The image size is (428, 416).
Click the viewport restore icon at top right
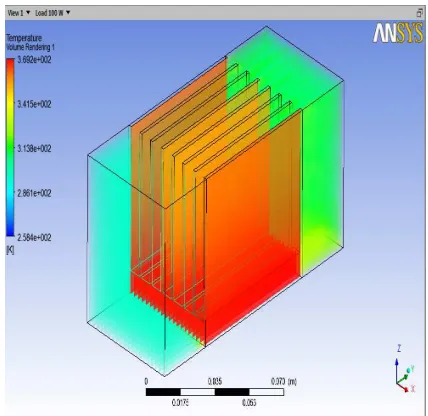[419, 13]
